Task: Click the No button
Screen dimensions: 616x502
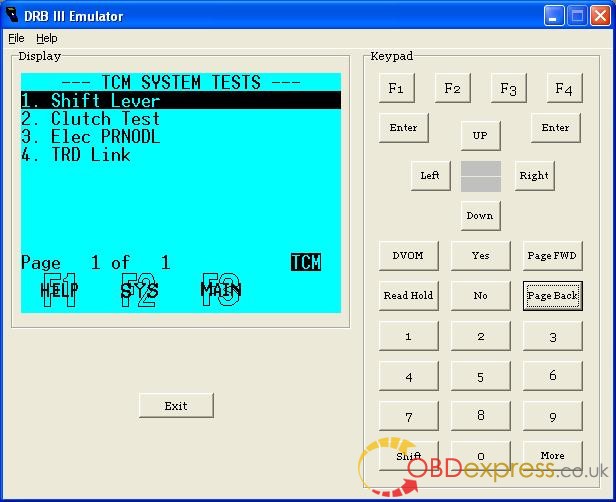Action: point(480,295)
